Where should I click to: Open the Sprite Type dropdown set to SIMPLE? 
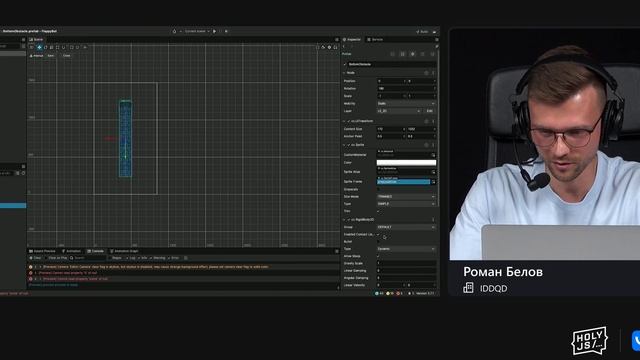pos(406,204)
